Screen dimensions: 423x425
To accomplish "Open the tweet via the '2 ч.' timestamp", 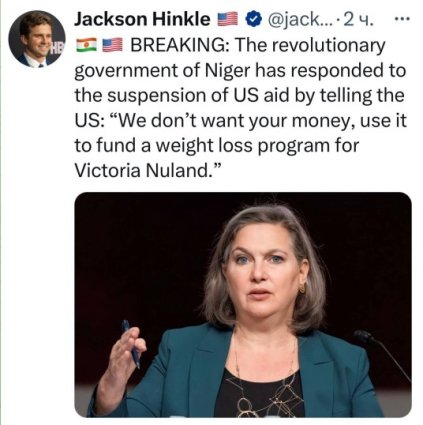I will [x=358, y=21].
